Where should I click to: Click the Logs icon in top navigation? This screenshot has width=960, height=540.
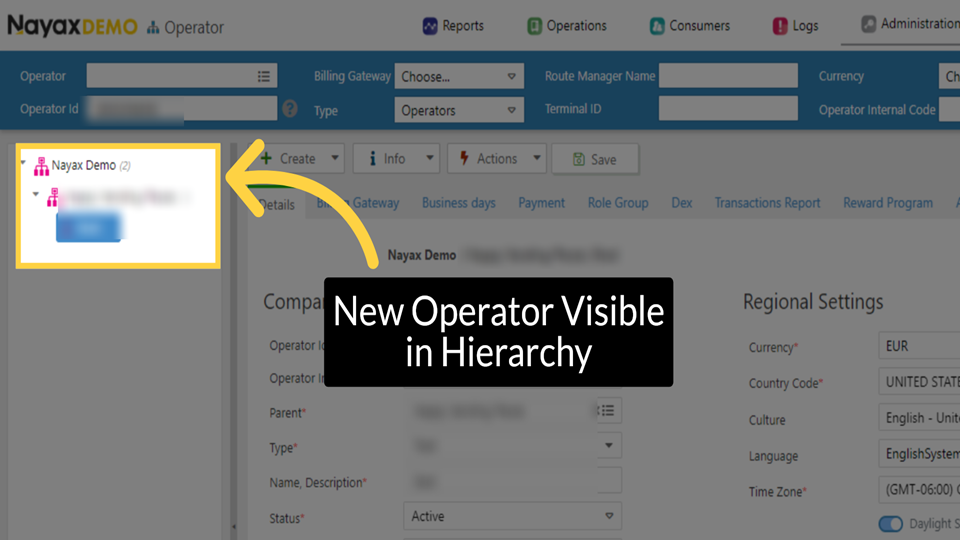pyautogui.click(x=780, y=26)
